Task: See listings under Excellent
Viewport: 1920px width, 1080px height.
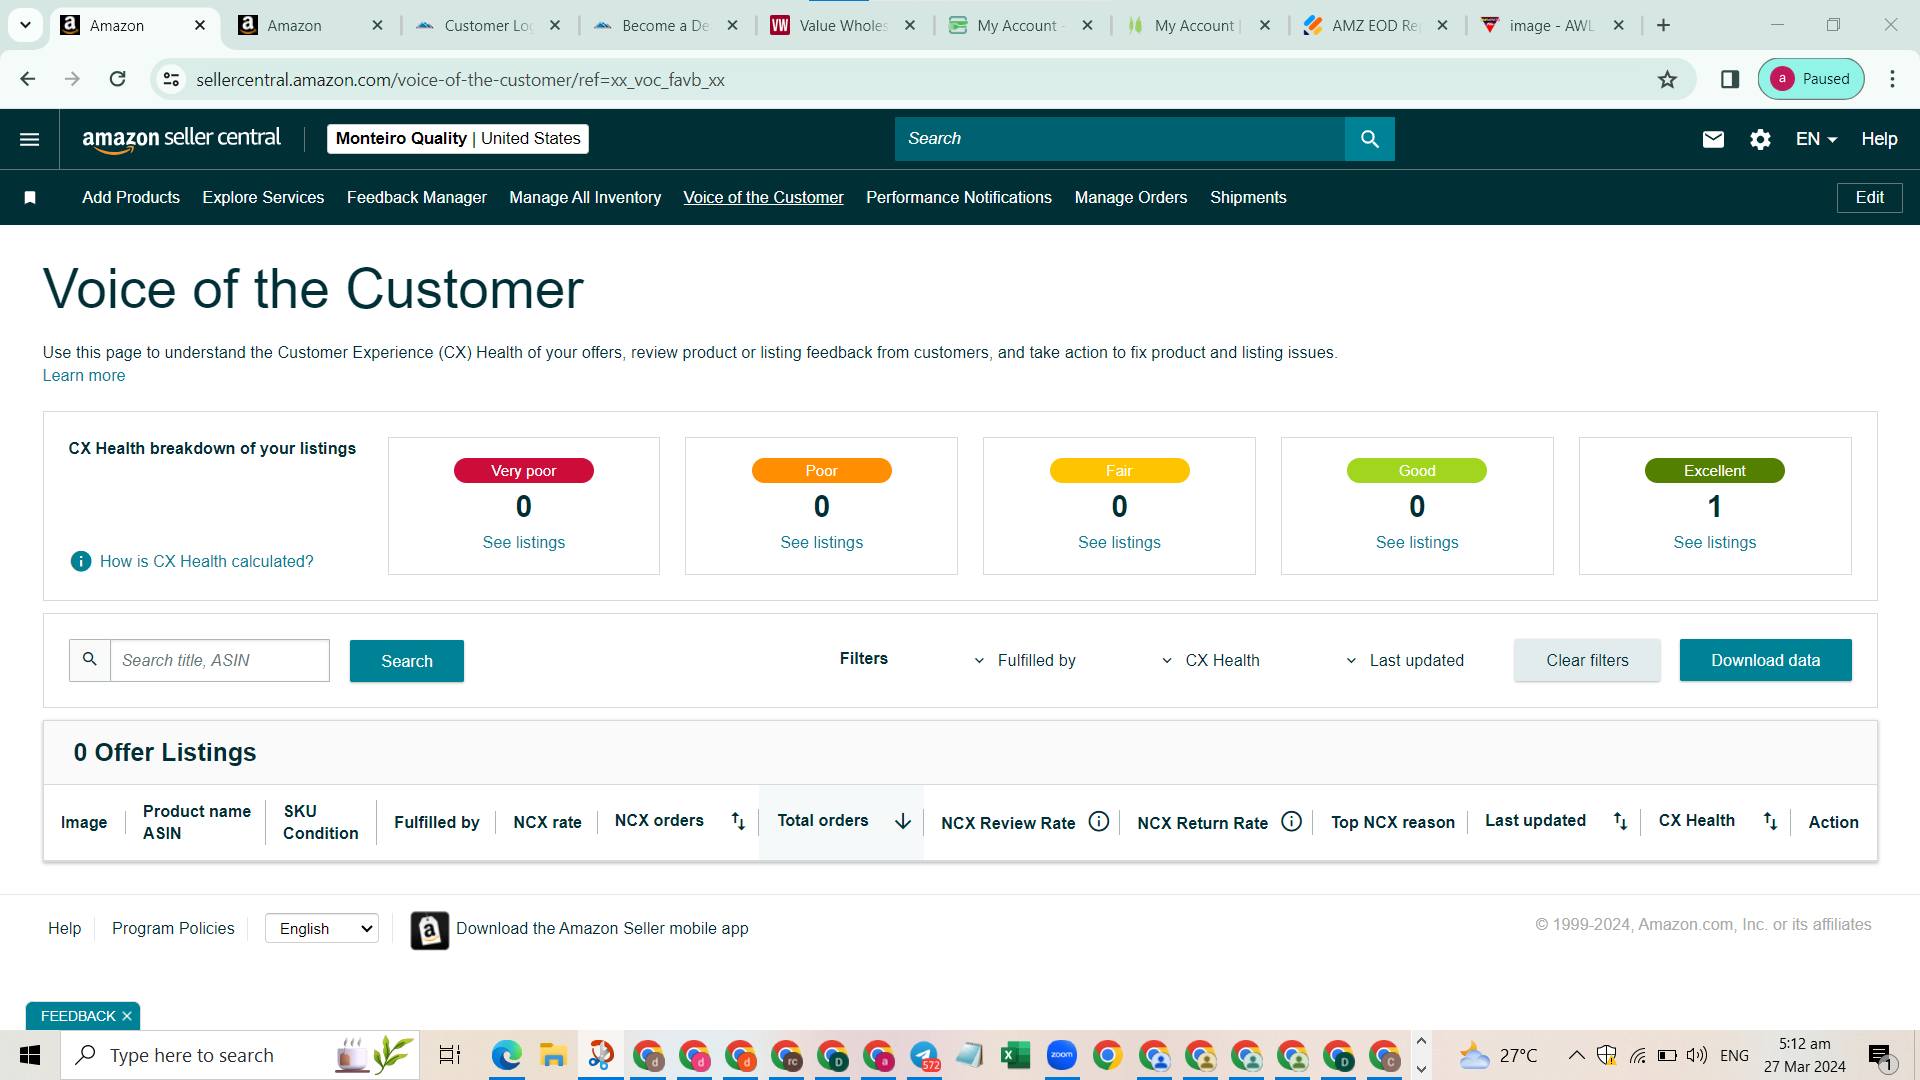Action: [x=1715, y=543]
